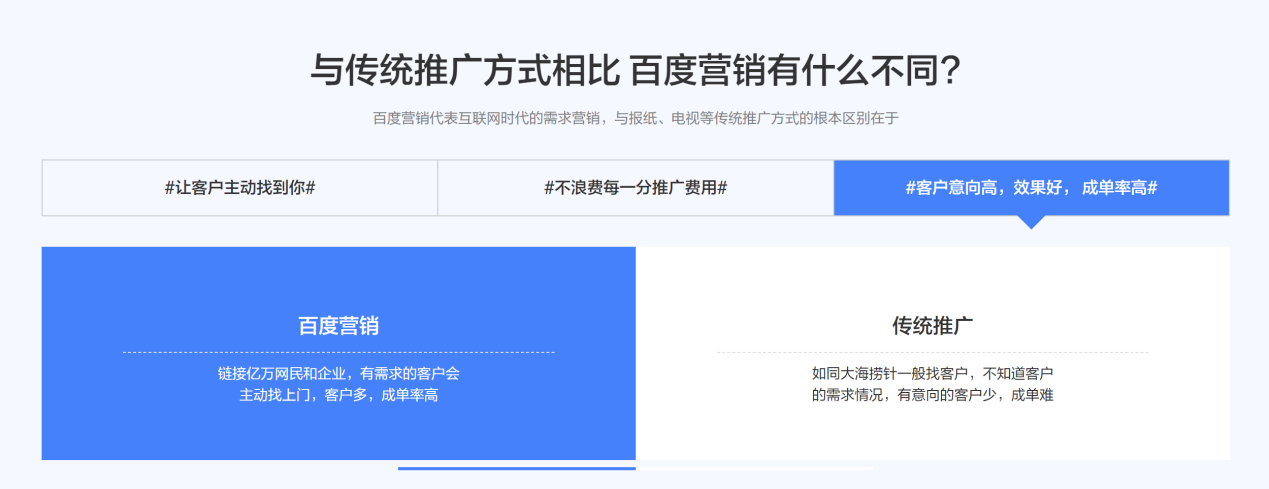Click the heading 与传统推广方式相比 百度营销有什么不同？
Image resolution: width=1269 pixels, height=489 pixels.
click(635, 72)
